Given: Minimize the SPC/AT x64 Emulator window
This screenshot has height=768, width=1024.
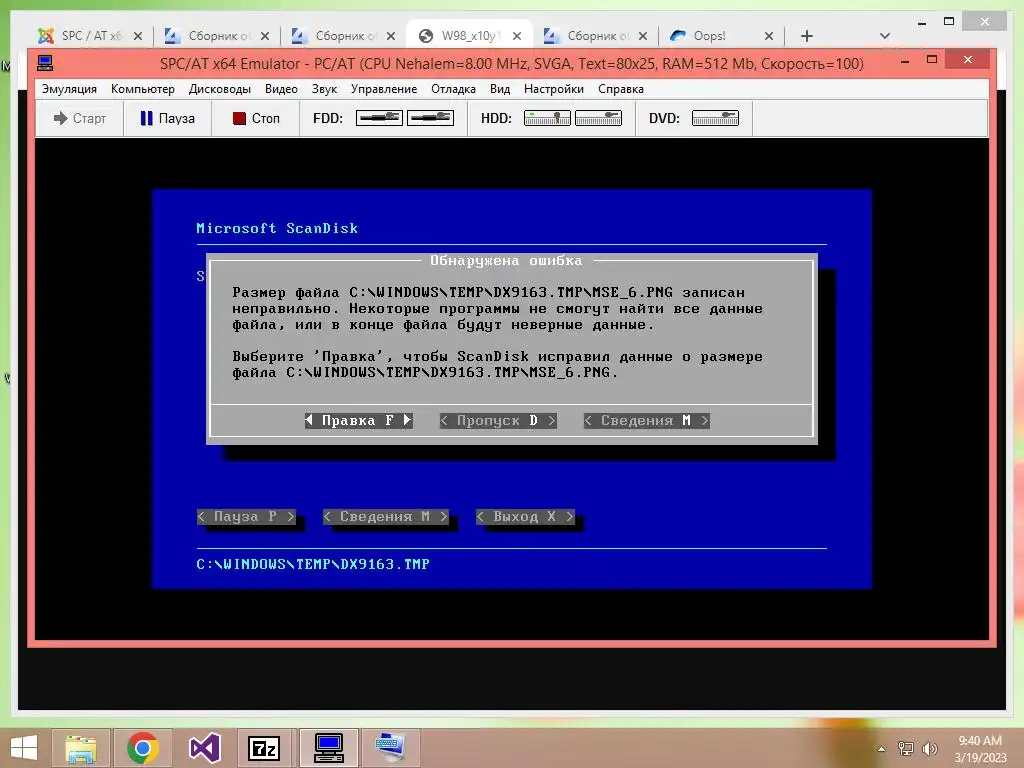Looking at the screenshot, I should coord(905,60).
